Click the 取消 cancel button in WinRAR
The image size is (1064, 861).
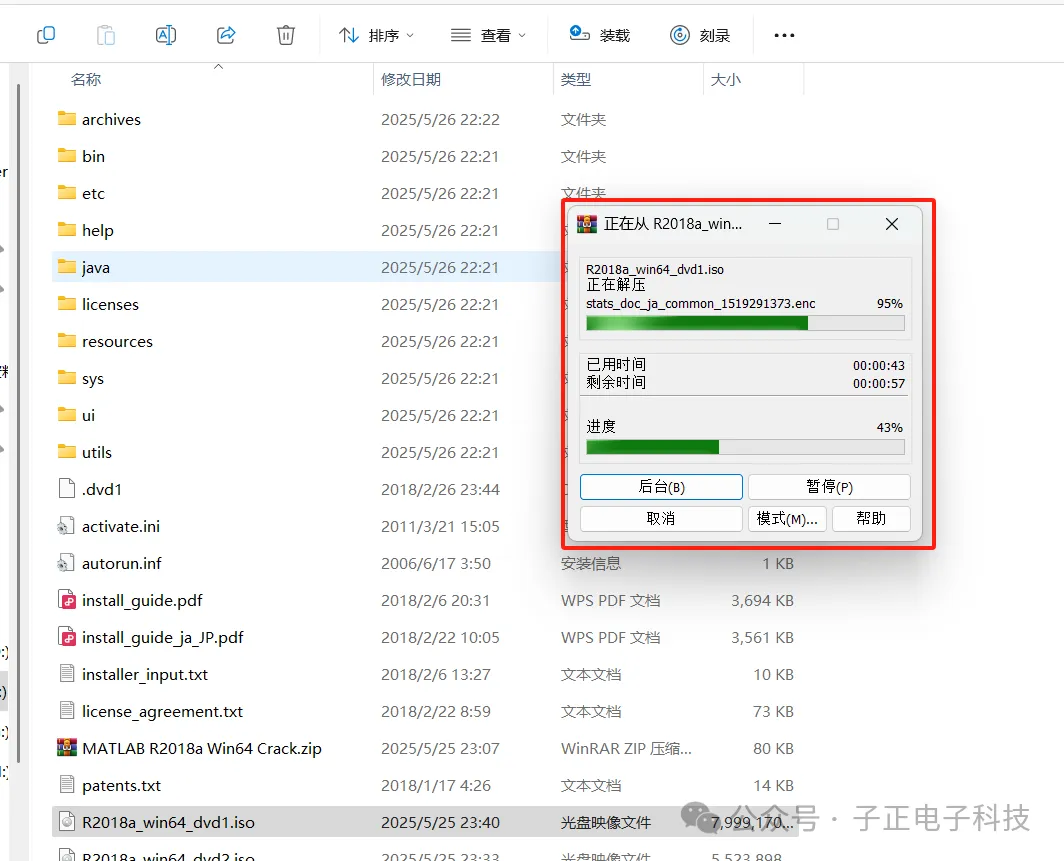[661, 518]
